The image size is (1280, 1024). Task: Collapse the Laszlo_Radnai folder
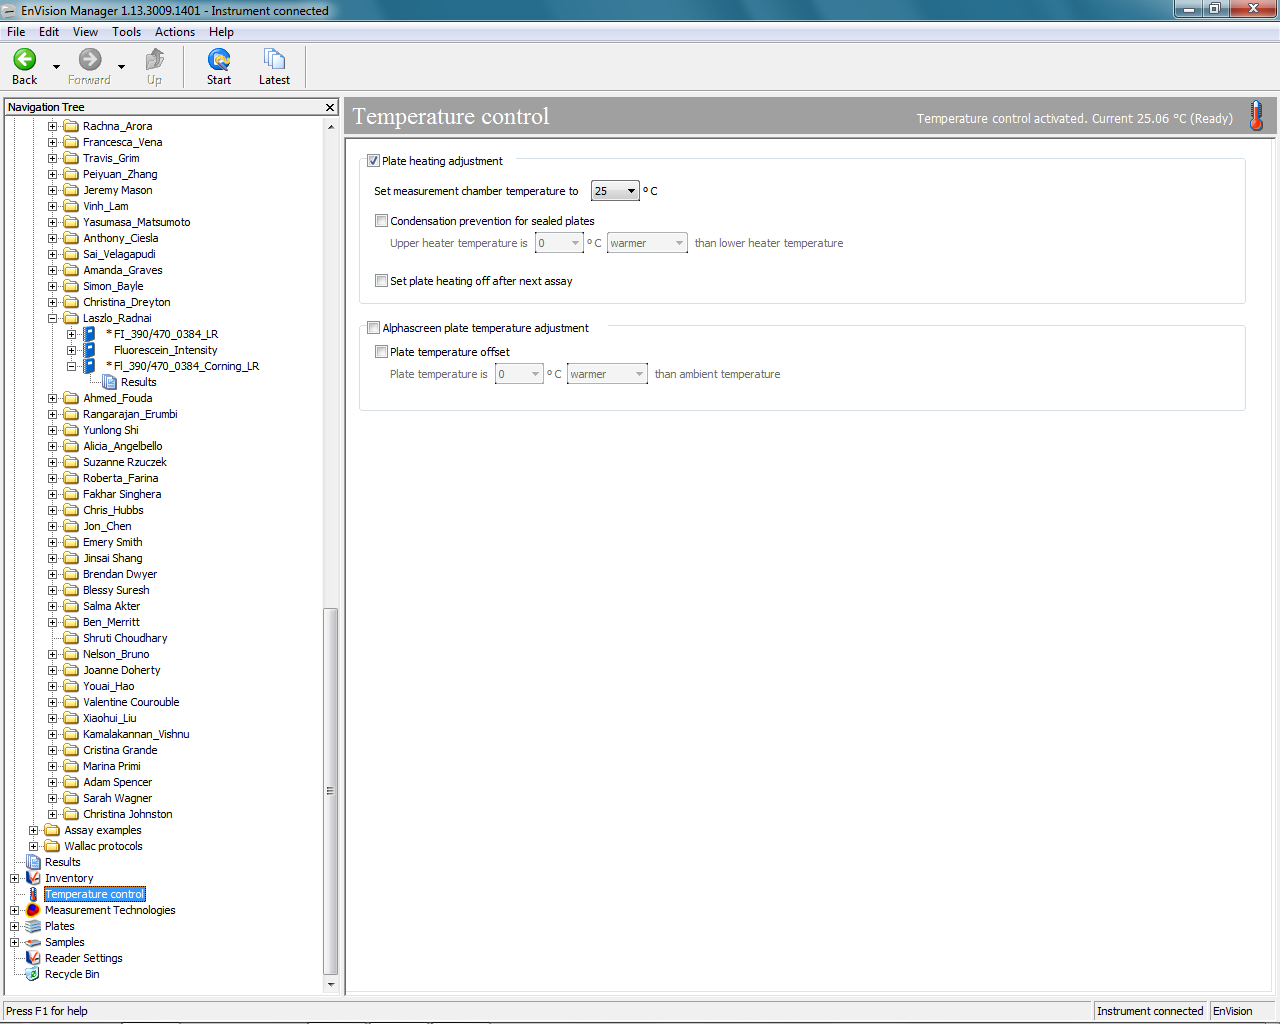[52, 318]
